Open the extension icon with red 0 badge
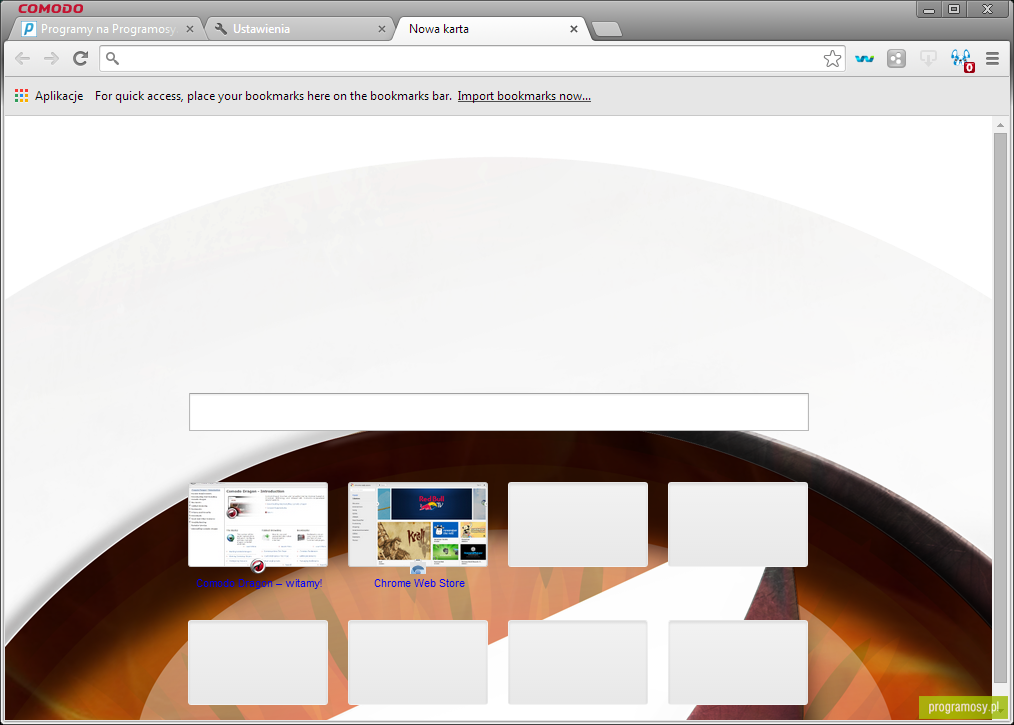 point(962,60)
